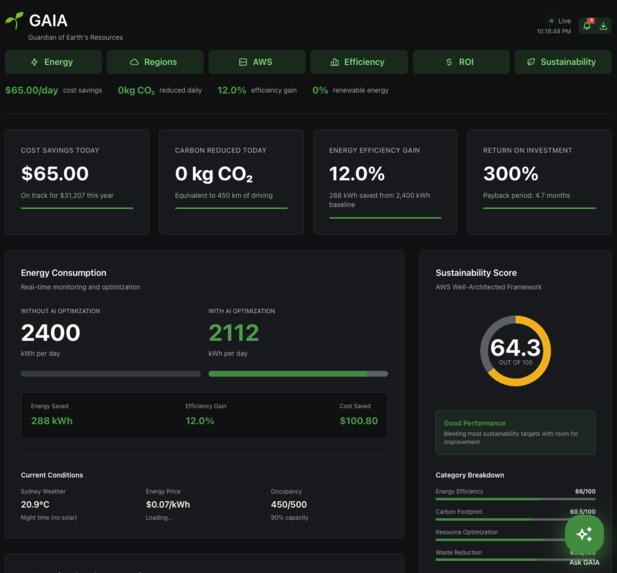Click the GAIA title text
This screenshot has height=573, width=617.
(48, 20)
